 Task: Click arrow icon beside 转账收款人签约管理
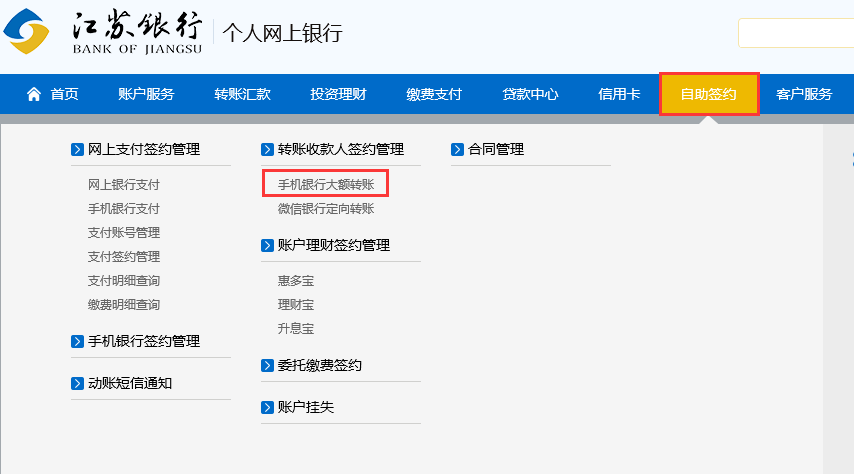267,149
